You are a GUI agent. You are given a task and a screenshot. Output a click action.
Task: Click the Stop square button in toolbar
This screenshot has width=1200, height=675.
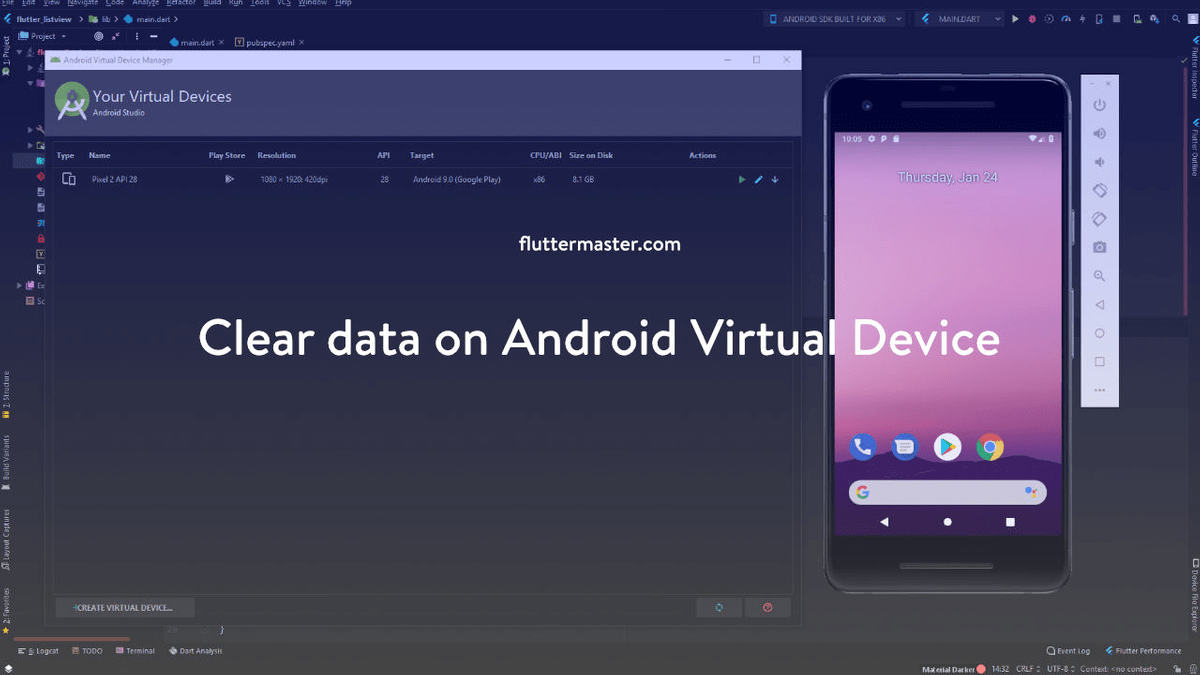pos(1116,19)
